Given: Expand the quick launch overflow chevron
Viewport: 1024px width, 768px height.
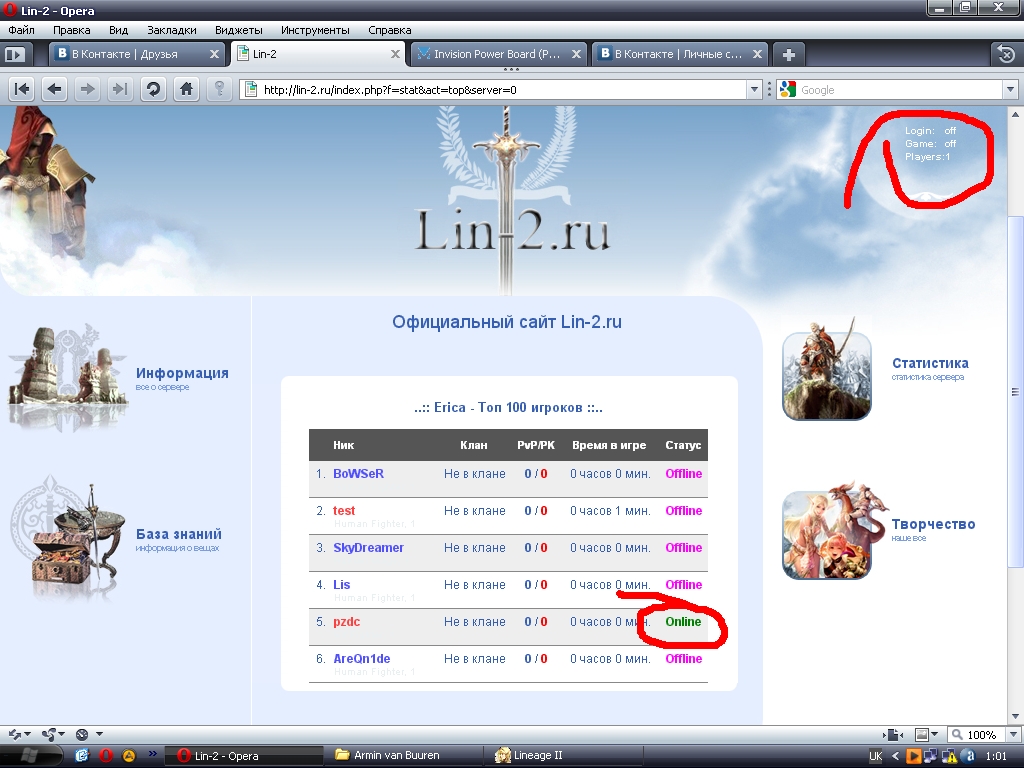Looking at the screenshot, I should click(x=153, y=754).
